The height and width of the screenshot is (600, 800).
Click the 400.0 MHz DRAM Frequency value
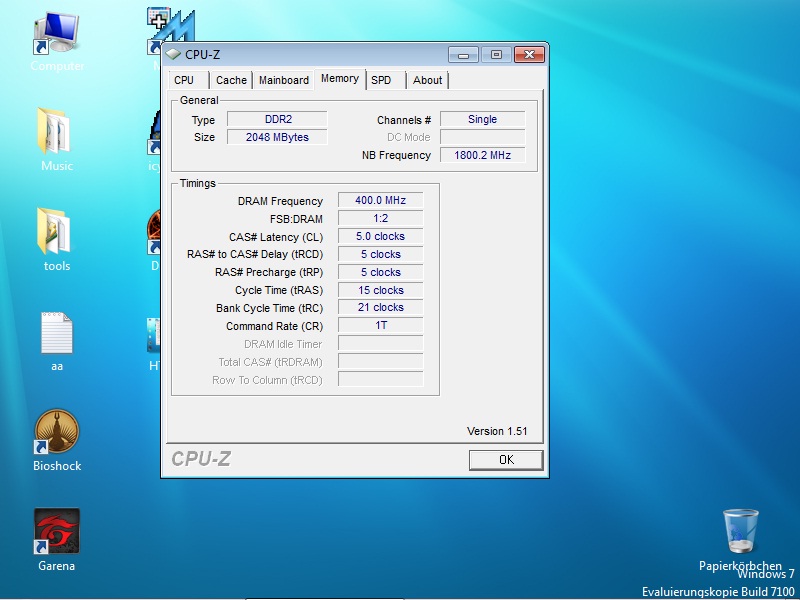(x=381, y=200)
